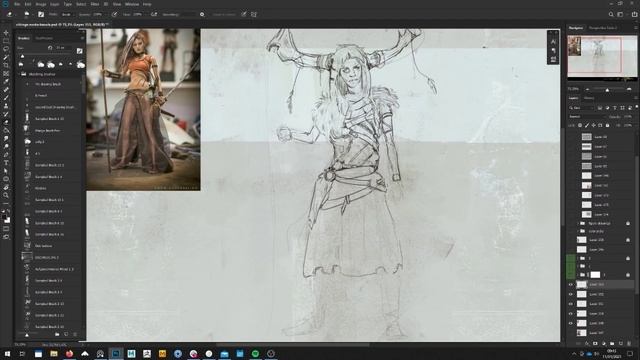
Task: Toggle lock all for layer
Action: click(x=608, y=125)
